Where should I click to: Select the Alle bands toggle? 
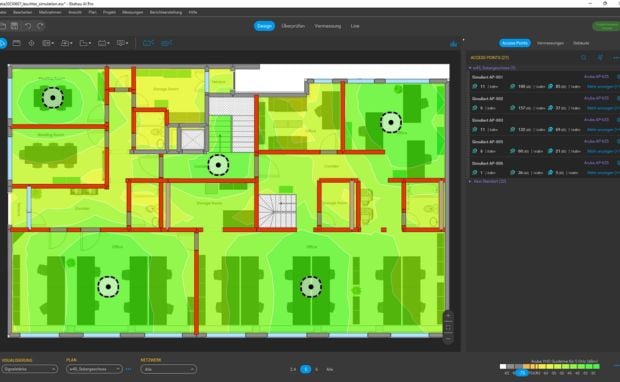tap(329, 369)
